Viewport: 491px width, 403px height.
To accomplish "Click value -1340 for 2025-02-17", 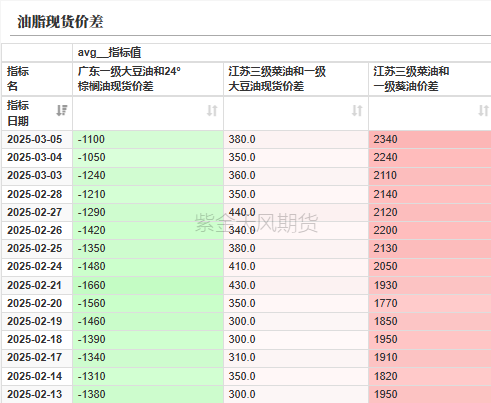I will tap(91, 357).
